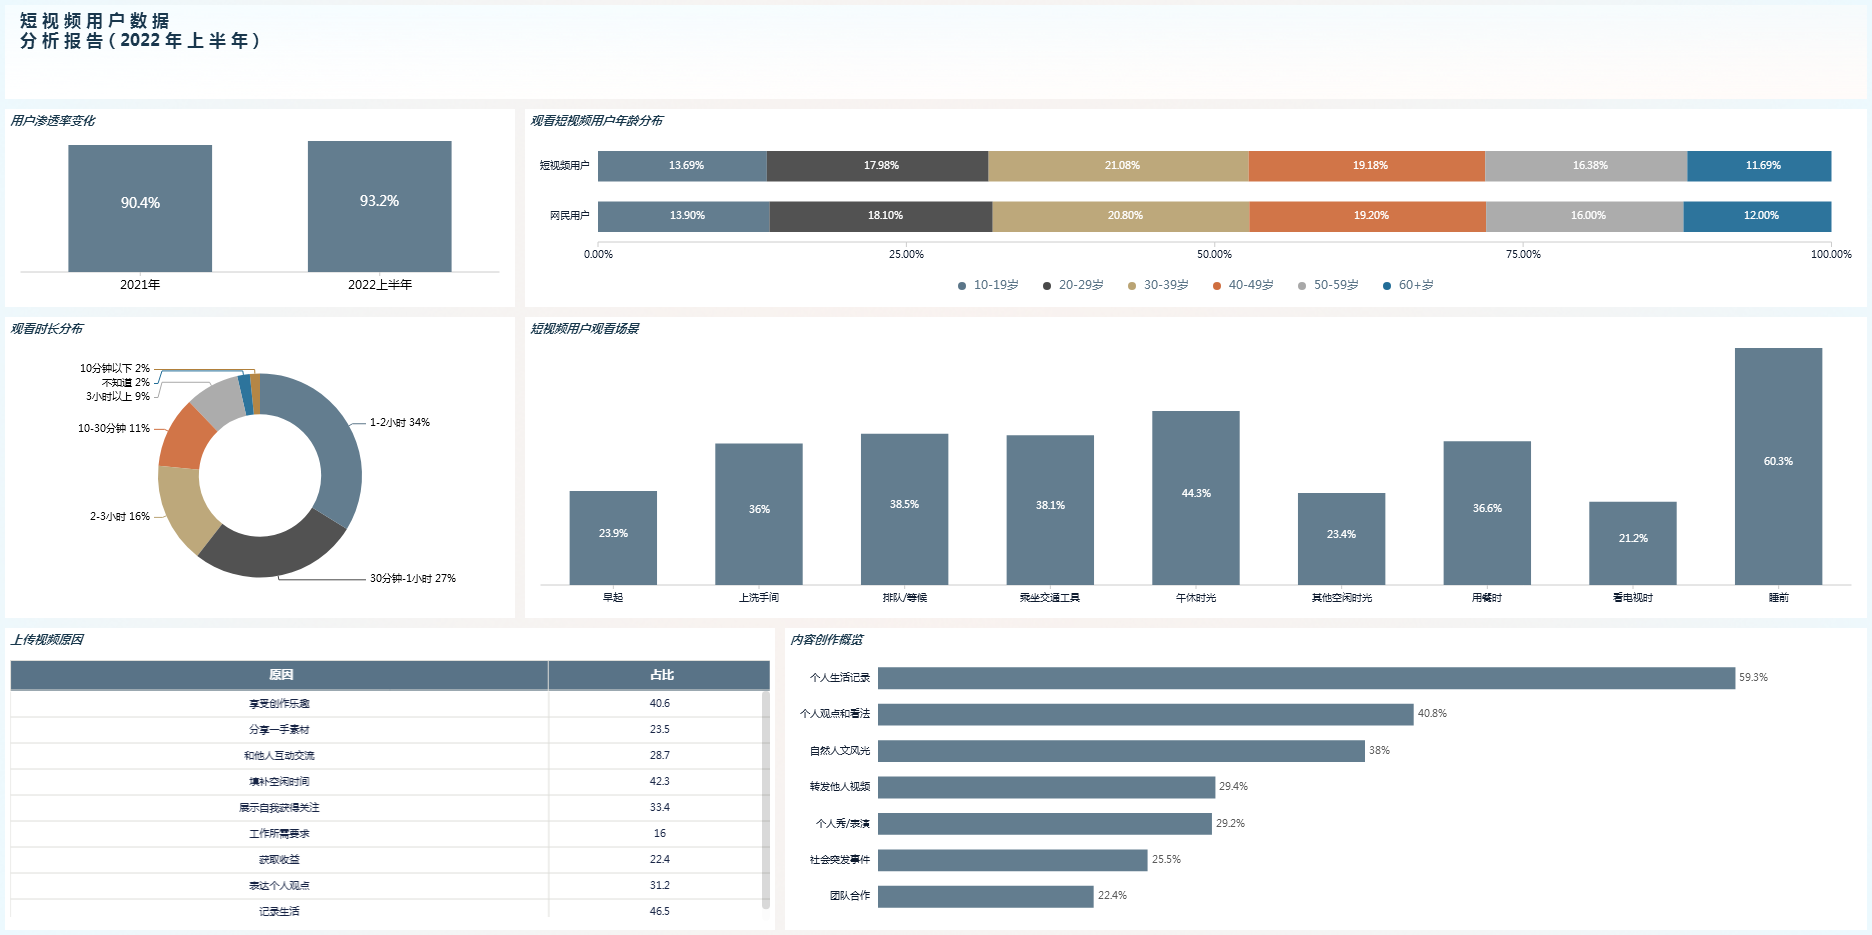Image resolution: width=1872 pixels, height=935 pixels.
Task: Select the 2022上半年 penetration rate bar
Action: [x=379, y=206]
